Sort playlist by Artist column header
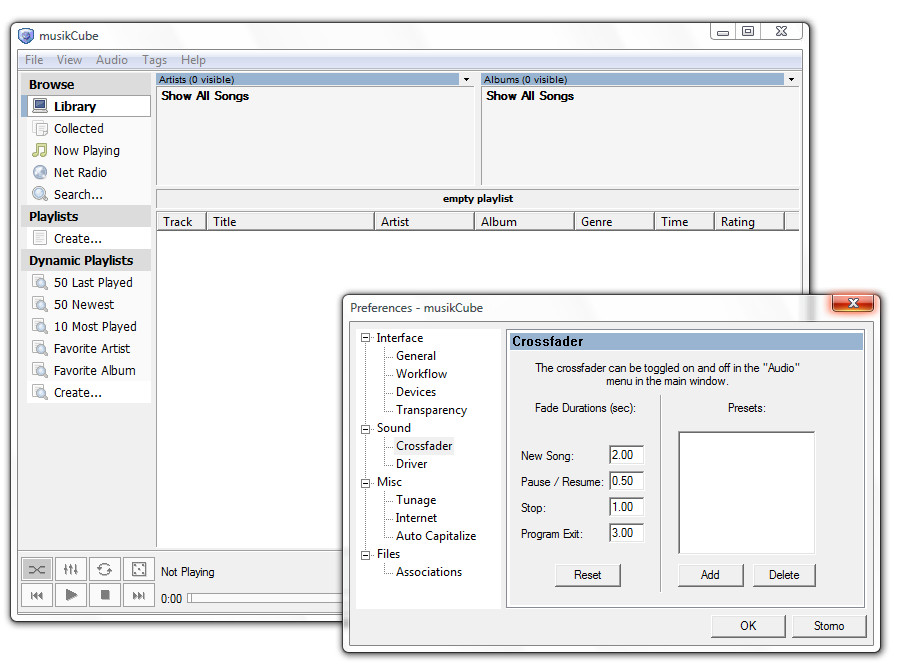The image size is (897, 669). (x=424, y=221)
